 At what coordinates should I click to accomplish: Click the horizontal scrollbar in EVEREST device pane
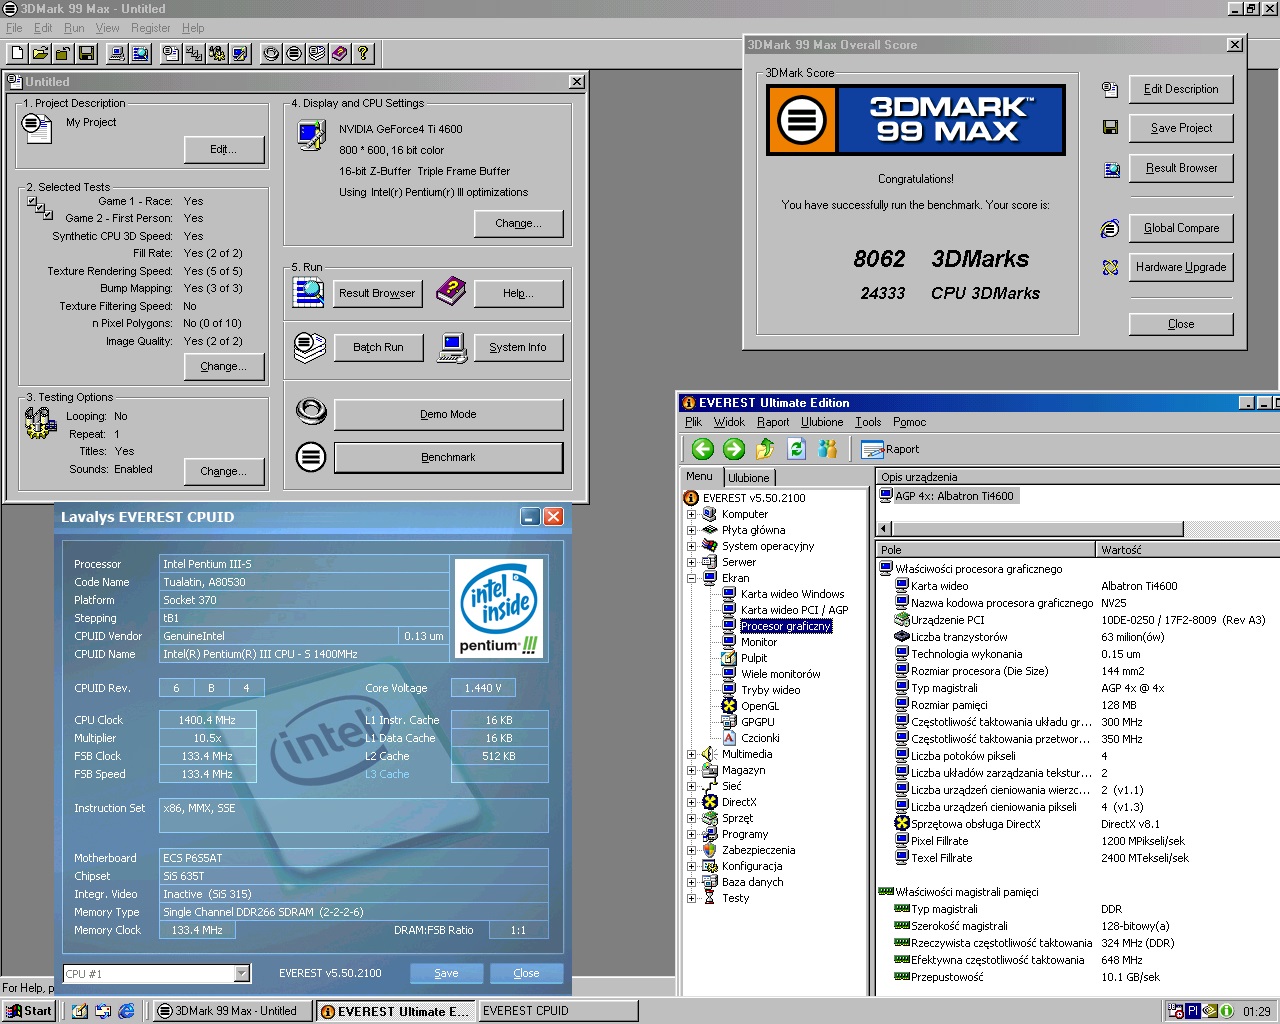coord(1036,529)
